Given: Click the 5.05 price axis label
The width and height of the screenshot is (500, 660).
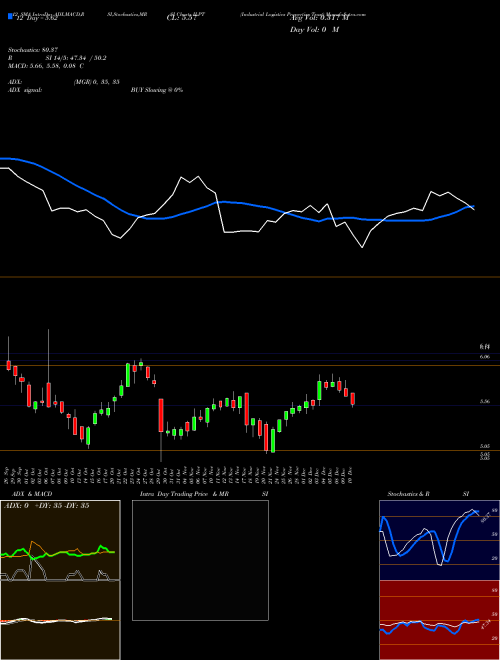Looking at the screenshot, I should pyautogui.click(x=484, y=446).
